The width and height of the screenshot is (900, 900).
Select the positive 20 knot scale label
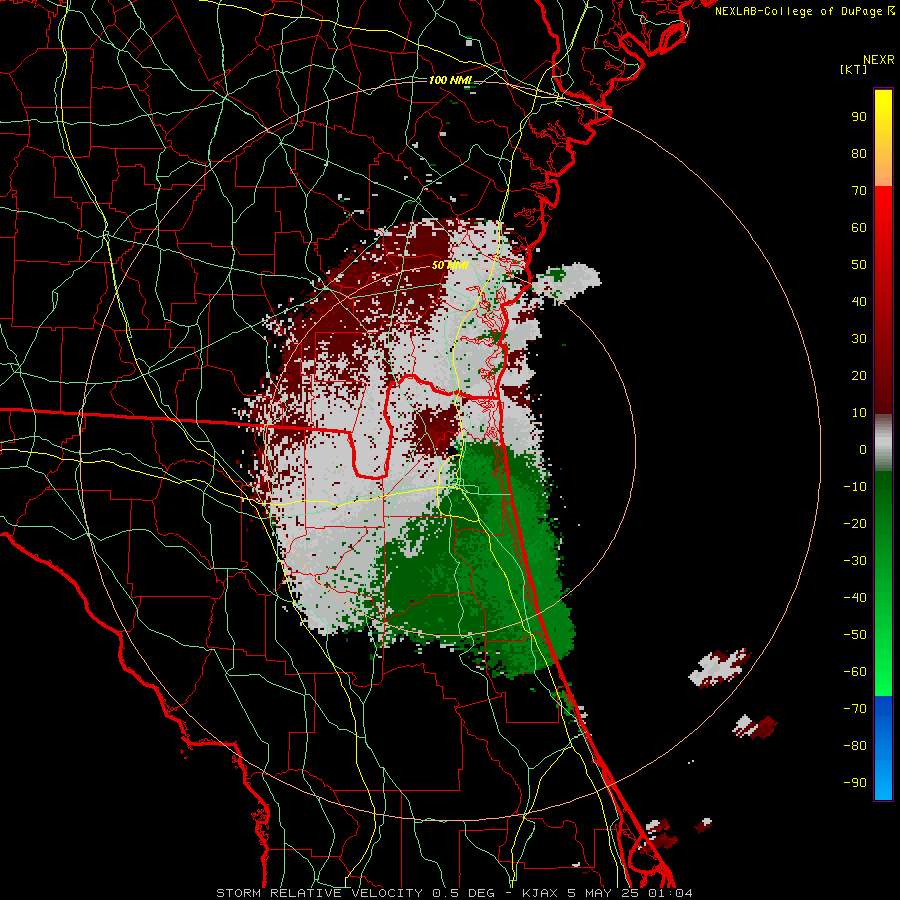coord(859,375)
